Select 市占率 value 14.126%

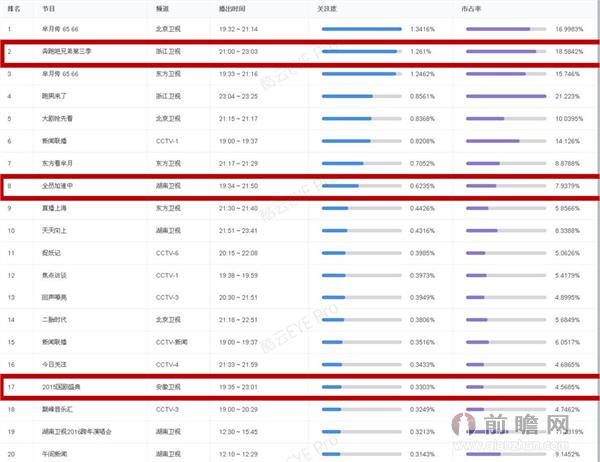[x=567, y=141]
